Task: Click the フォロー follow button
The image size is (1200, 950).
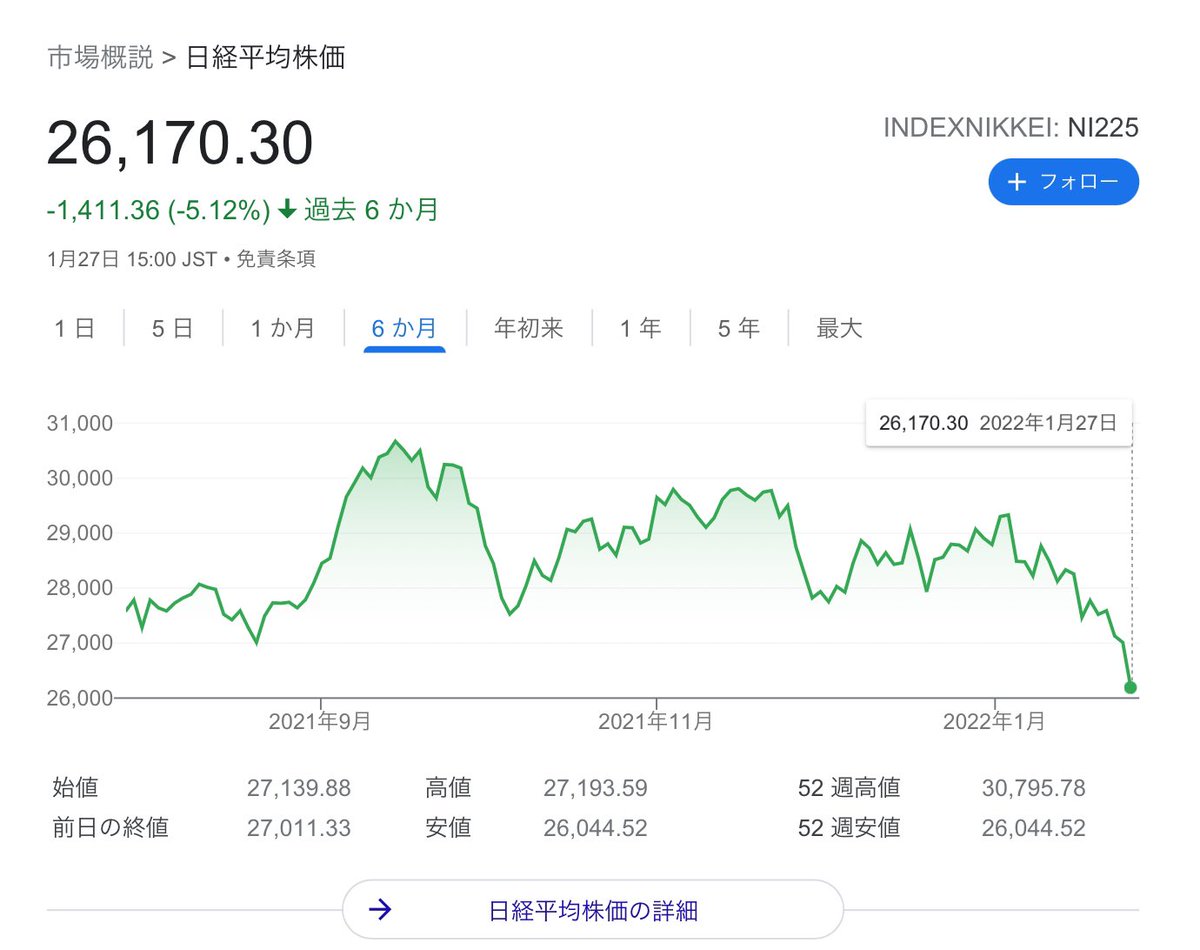Action: [x=1063, y=182]
